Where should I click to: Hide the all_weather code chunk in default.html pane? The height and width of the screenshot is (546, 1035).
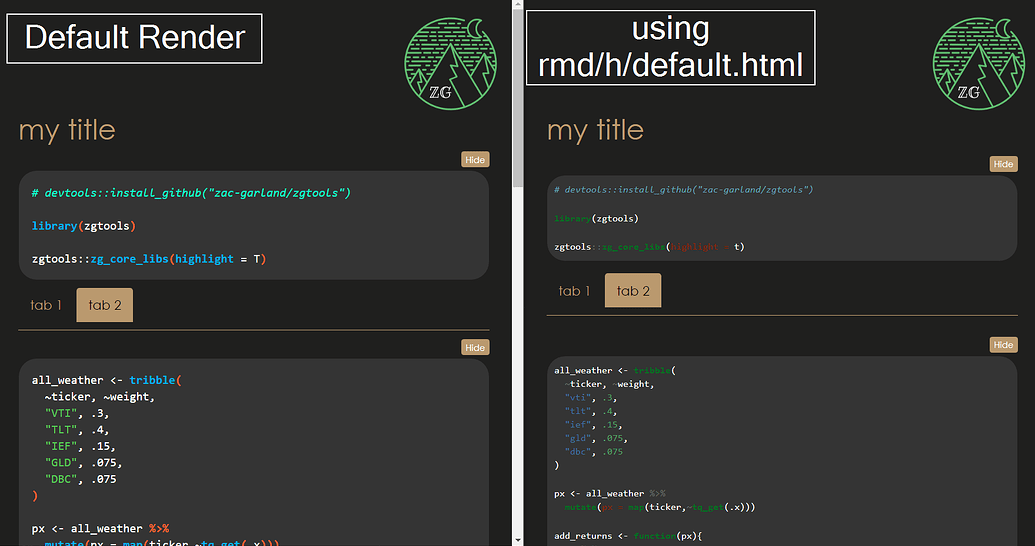click(1003, 345)
